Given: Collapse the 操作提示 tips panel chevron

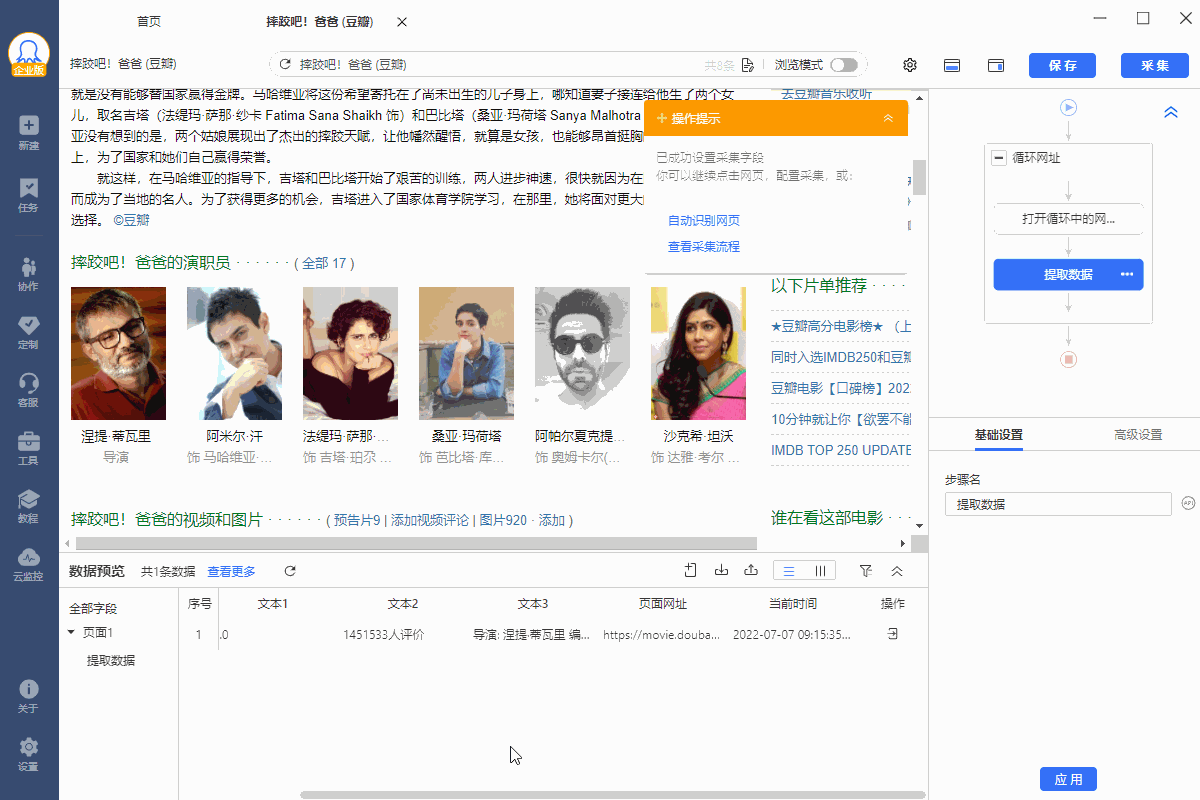Looking at the screenshot, I should [888, 118].
